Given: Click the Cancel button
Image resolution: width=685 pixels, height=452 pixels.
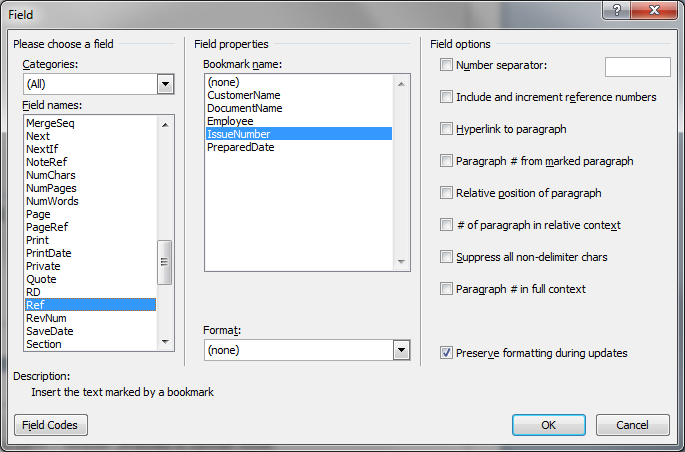Looking at the screenshot, I should pyautogui.click(x=633, y=425).
